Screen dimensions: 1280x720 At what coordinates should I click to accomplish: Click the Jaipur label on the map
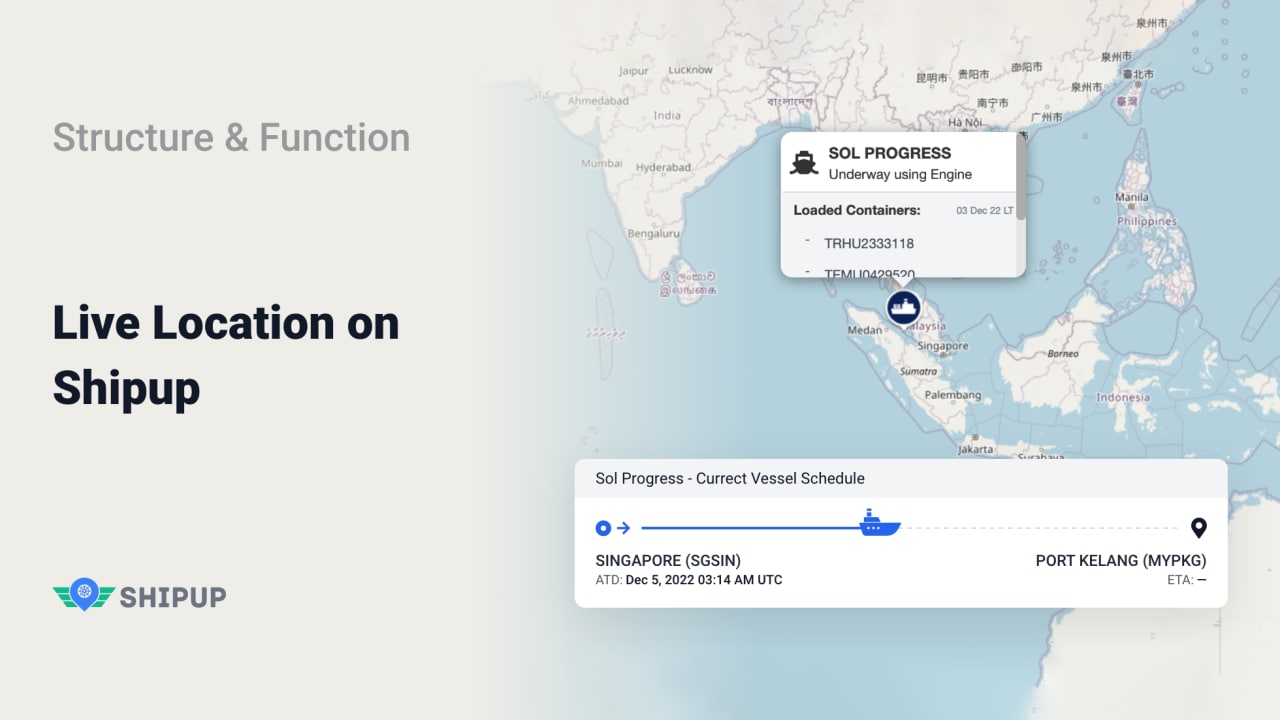(x=634, y=71)
